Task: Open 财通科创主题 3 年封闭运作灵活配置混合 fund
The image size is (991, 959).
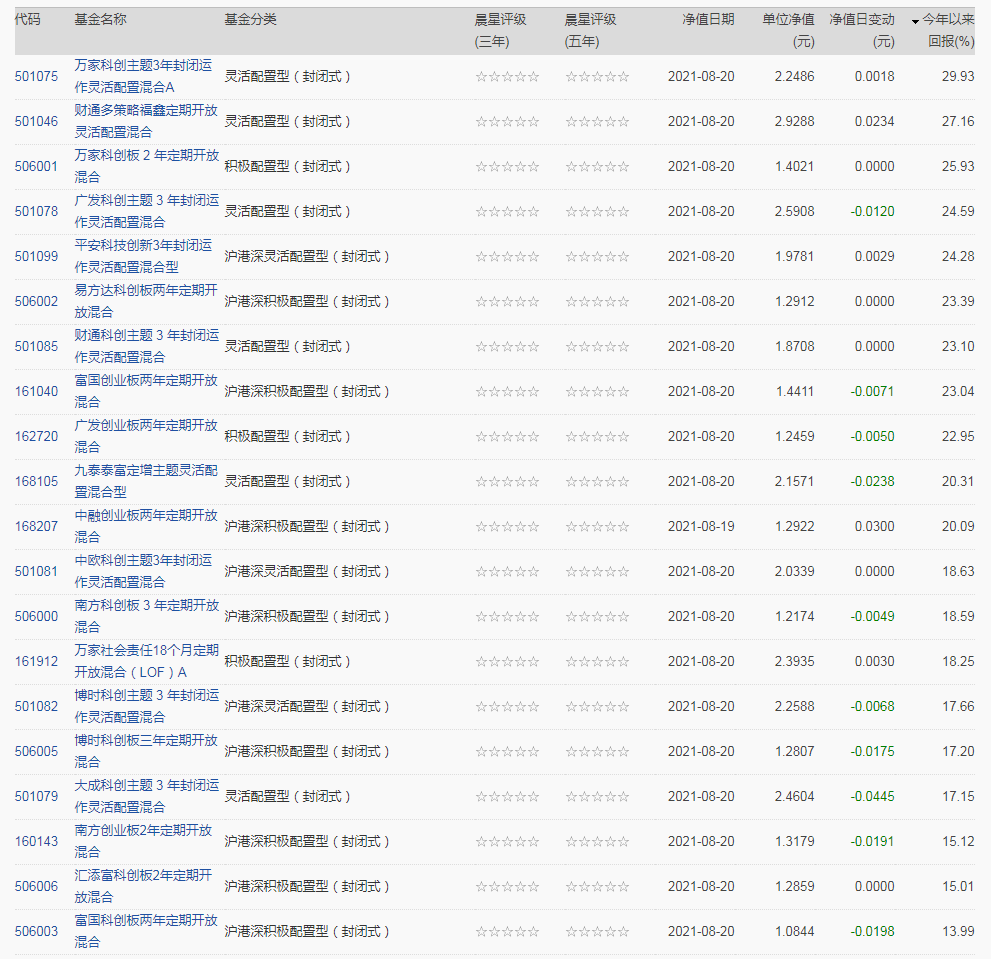Action: (x=147, y=346)
